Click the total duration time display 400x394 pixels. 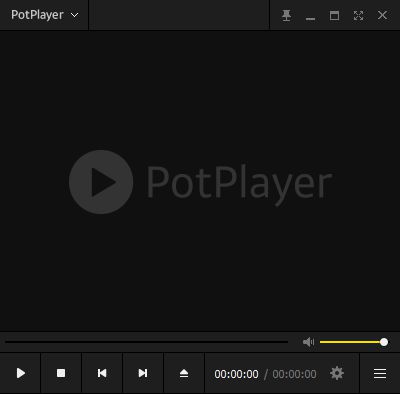pyautogui.click(x=294, y=374)
